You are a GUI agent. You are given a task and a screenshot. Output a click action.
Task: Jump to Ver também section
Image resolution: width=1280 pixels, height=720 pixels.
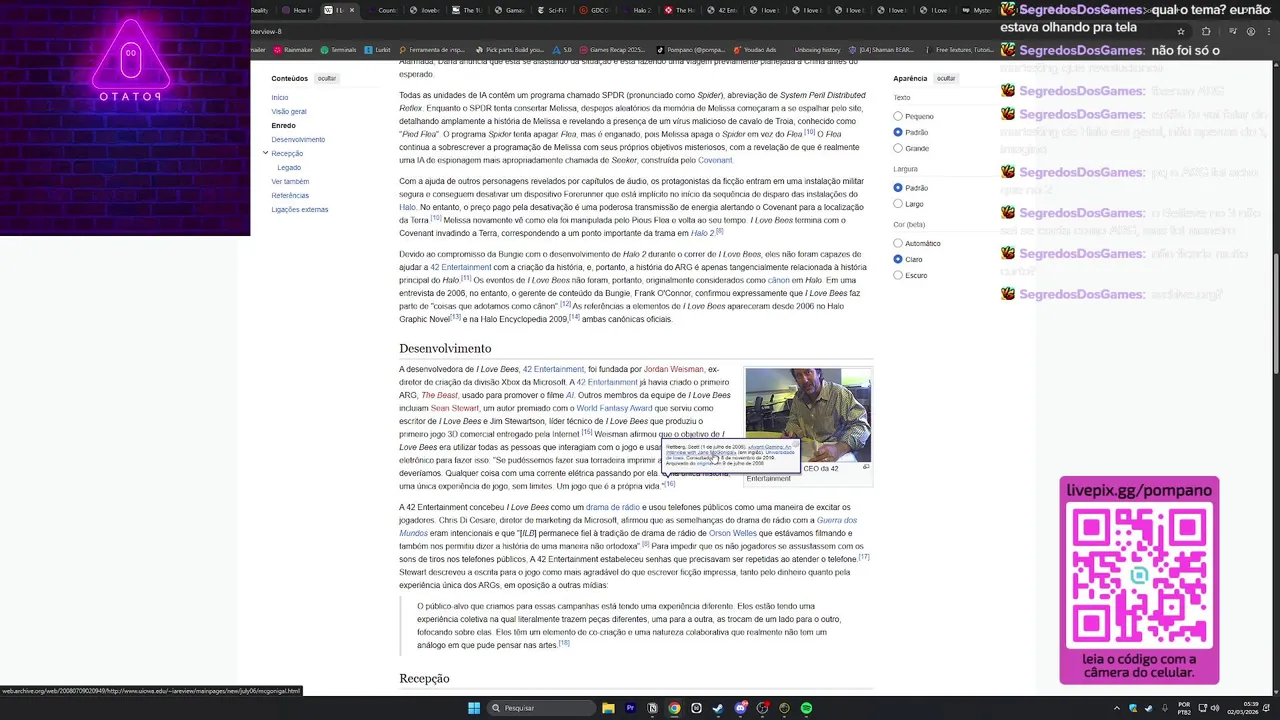290,182
